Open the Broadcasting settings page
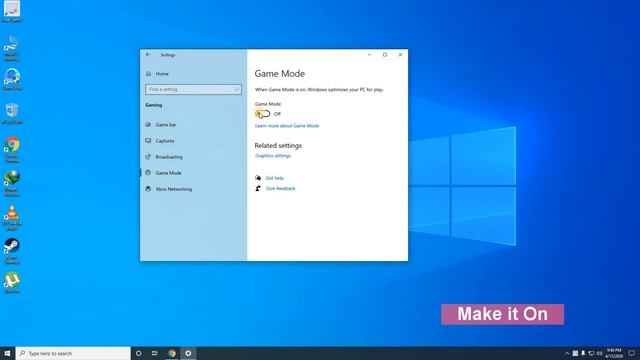 point(169,157)
